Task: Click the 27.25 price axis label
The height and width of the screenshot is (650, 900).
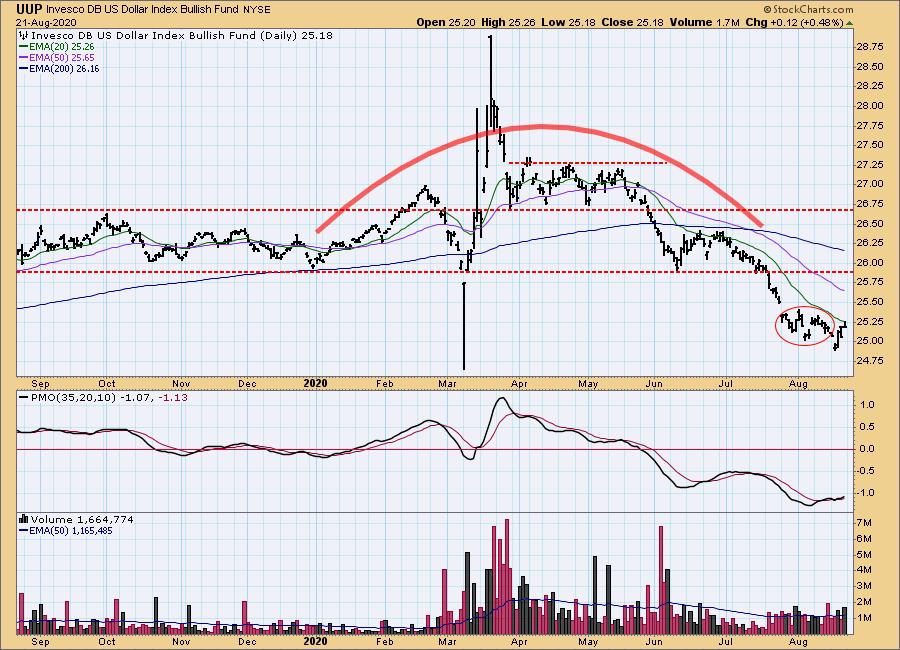Action: click(x=870, y=164)
